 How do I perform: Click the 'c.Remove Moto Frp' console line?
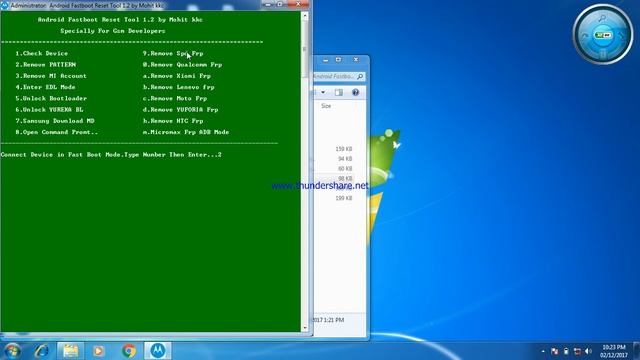[x=175, y=98]
